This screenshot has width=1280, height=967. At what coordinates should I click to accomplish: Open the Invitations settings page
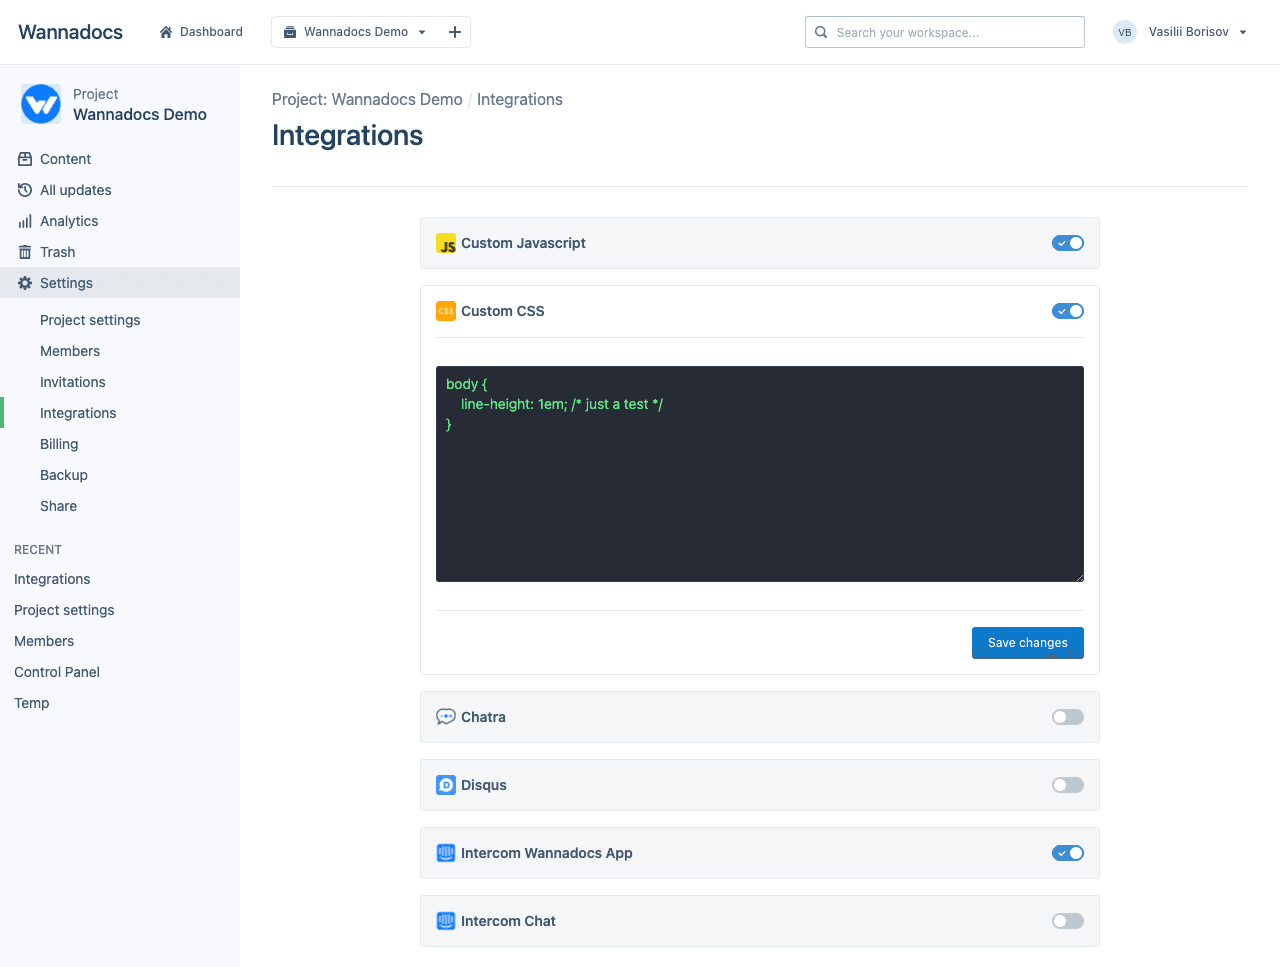(73, 382)
